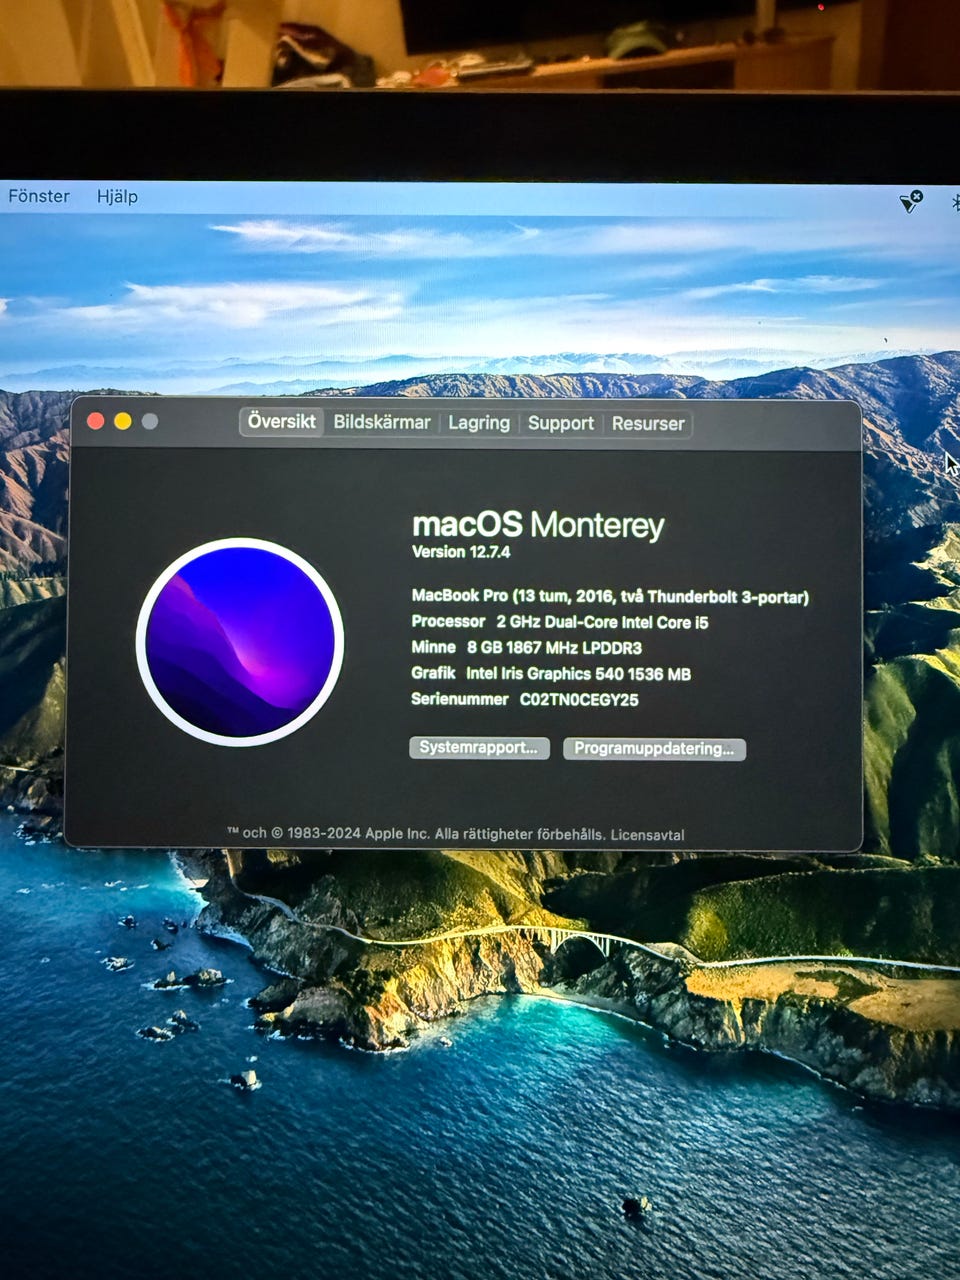960x1280 pixels.
Task: Click the macOS Monterey logo icon
Action: tap(240, 642)
